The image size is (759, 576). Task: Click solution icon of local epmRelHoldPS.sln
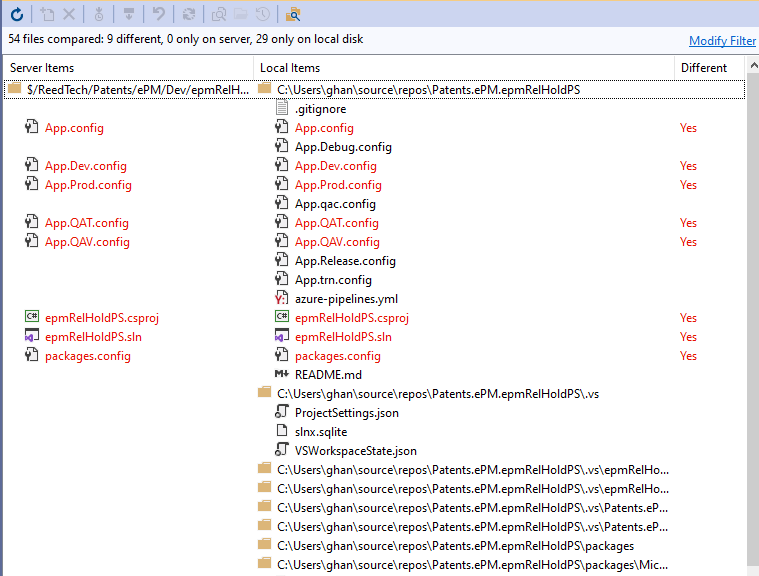(x=282, y=335)
